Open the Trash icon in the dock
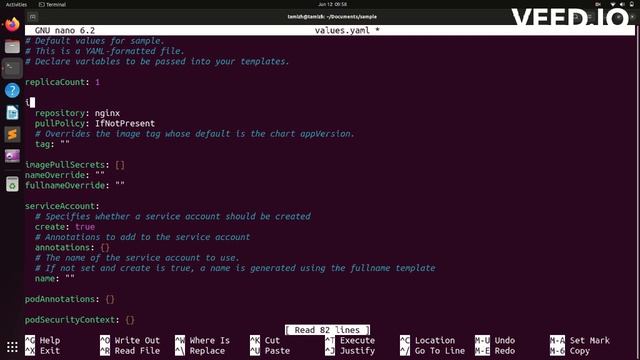Viewport: 640px width, 360px height. pos(12,184)
